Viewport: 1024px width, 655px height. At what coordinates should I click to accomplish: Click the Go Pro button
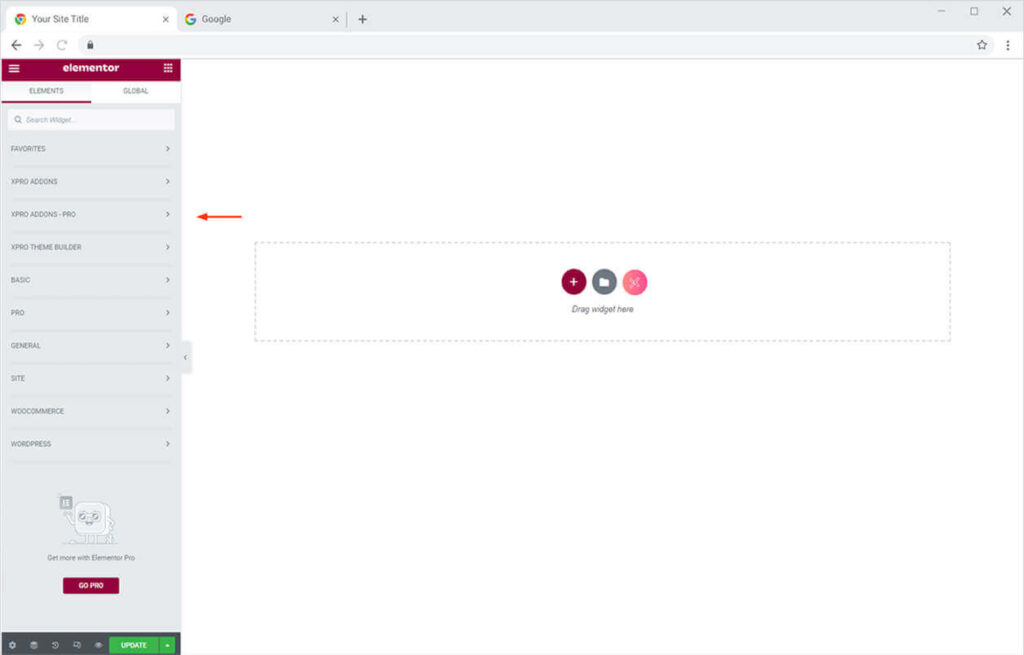tap(91, 585)
